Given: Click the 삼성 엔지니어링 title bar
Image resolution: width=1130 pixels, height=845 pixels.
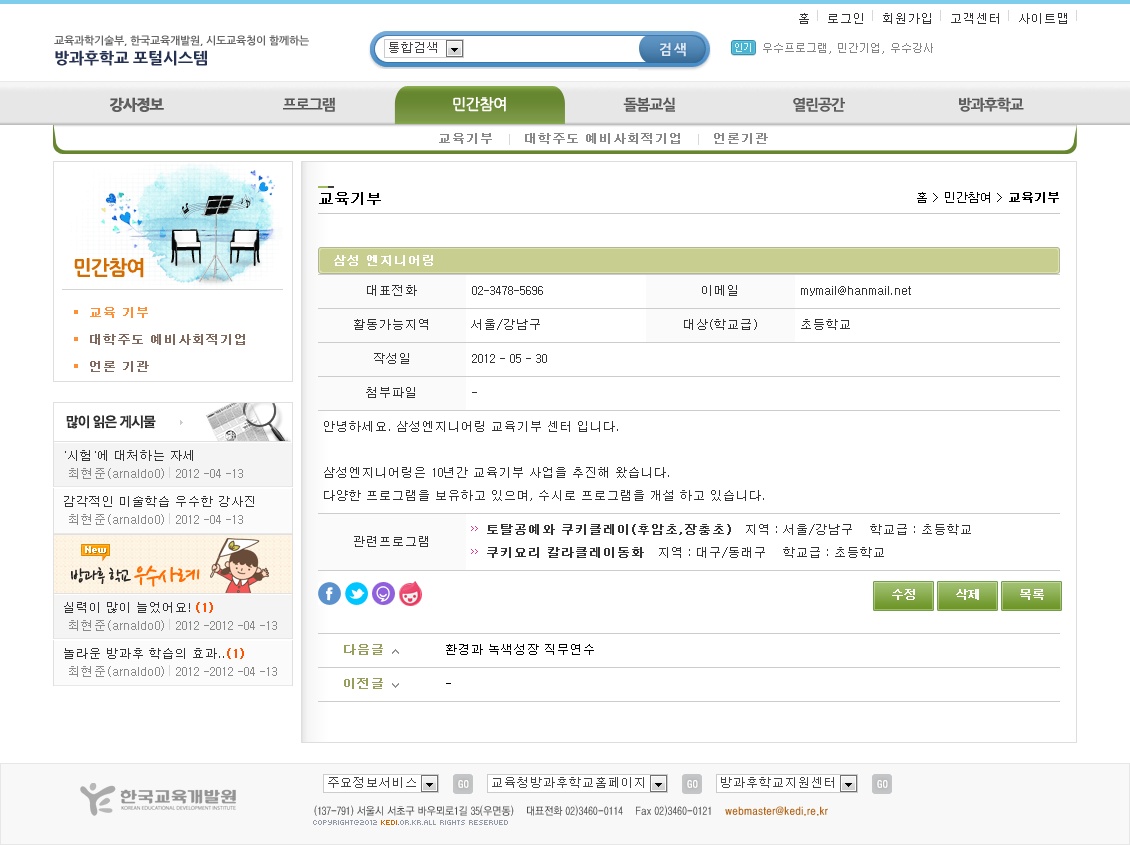Looking at the screenshot, I should point(689,261).
